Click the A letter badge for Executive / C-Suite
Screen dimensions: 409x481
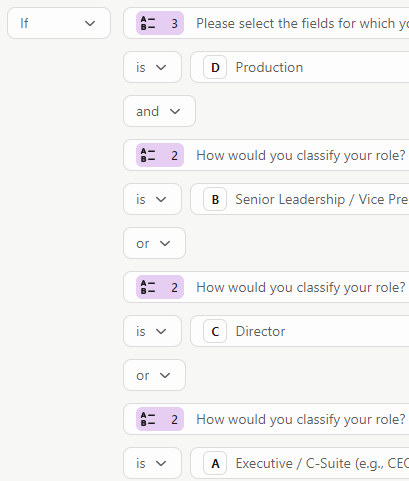click(x=215, y=464)
